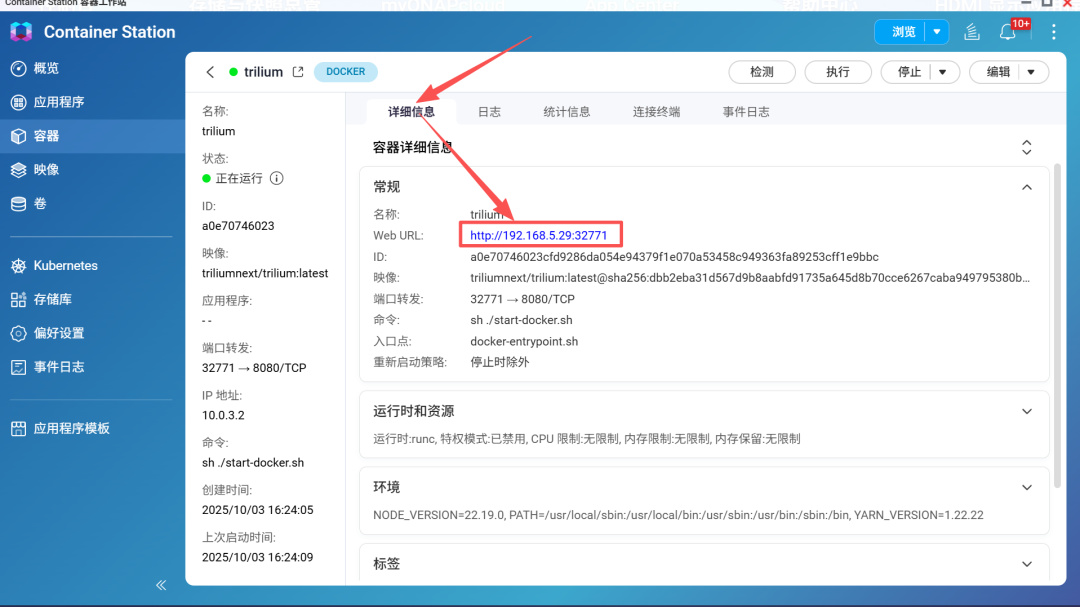Switch to the 日志 tab
This screenshot has height=607, width=1080.
point(489,112)
